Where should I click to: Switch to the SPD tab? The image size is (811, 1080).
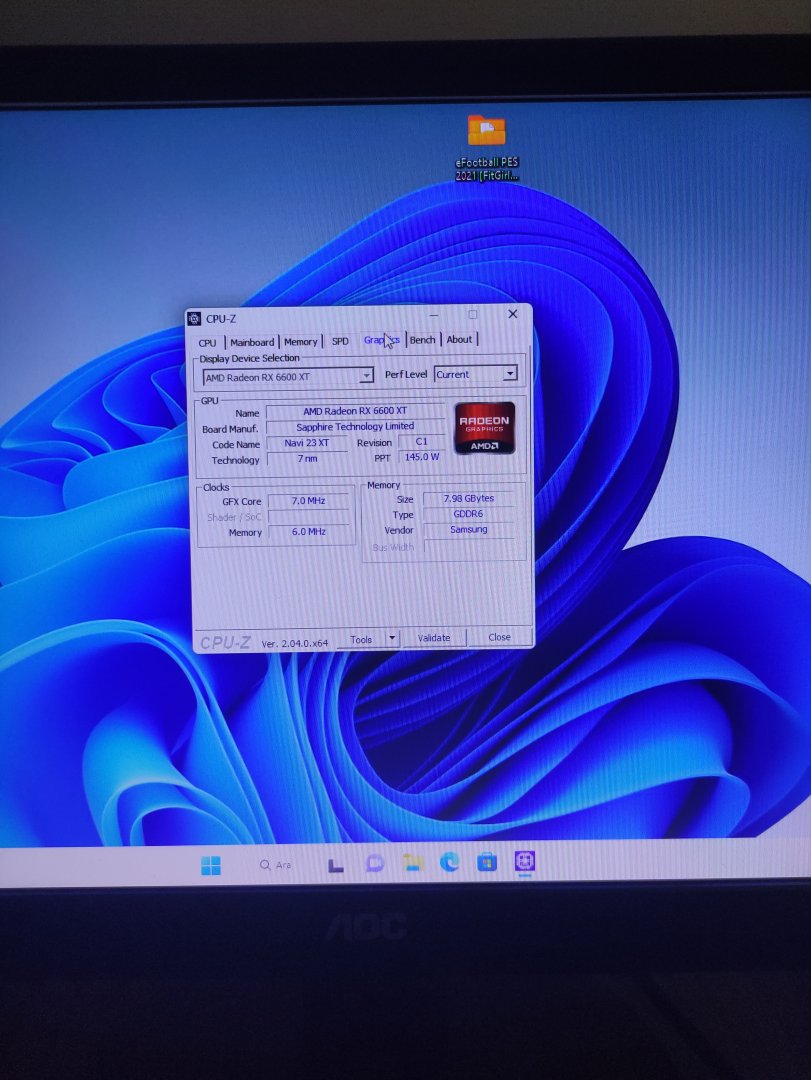(x=340, y=341)
